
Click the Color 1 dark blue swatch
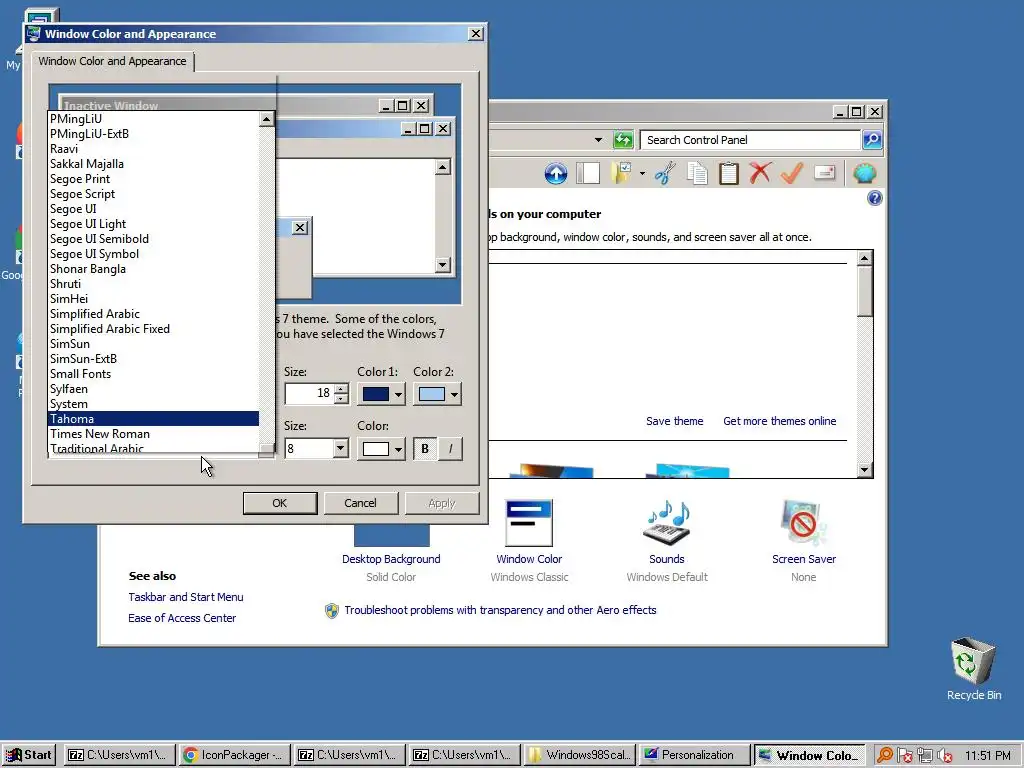pyautogui.click(x=376, y=394)
